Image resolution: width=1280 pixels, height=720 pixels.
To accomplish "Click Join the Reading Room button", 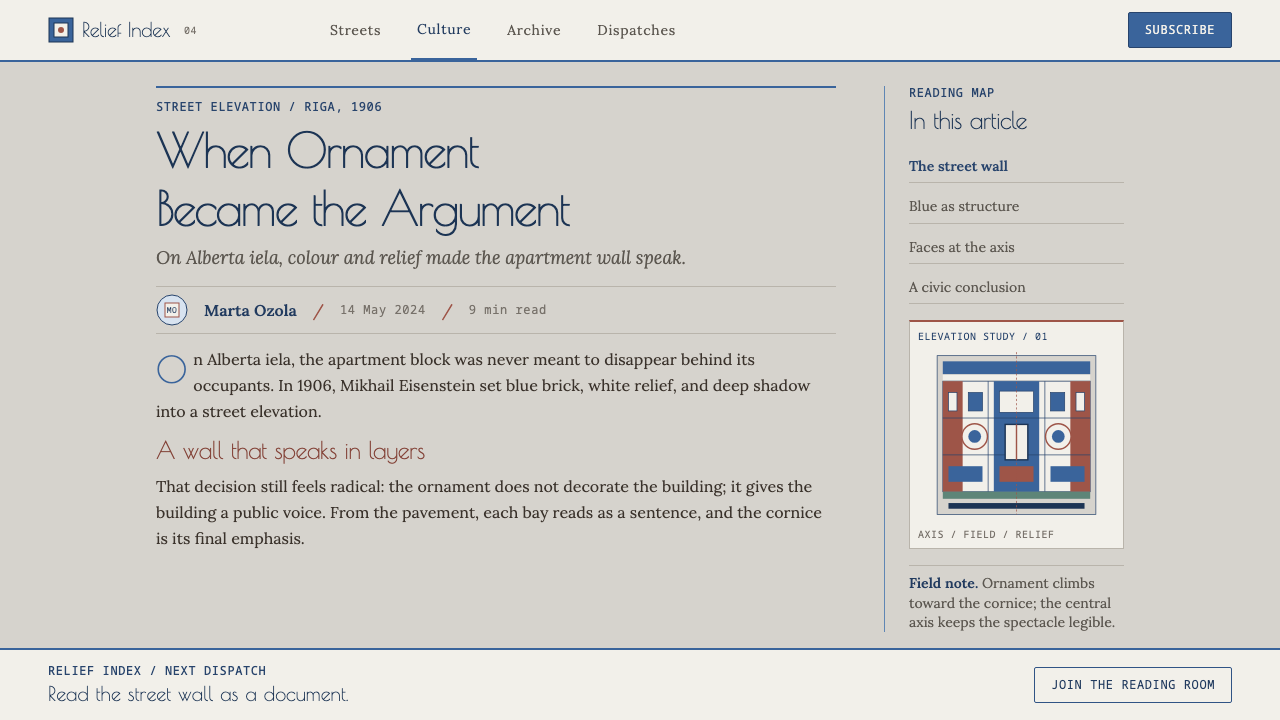I will click(1133, 685).
